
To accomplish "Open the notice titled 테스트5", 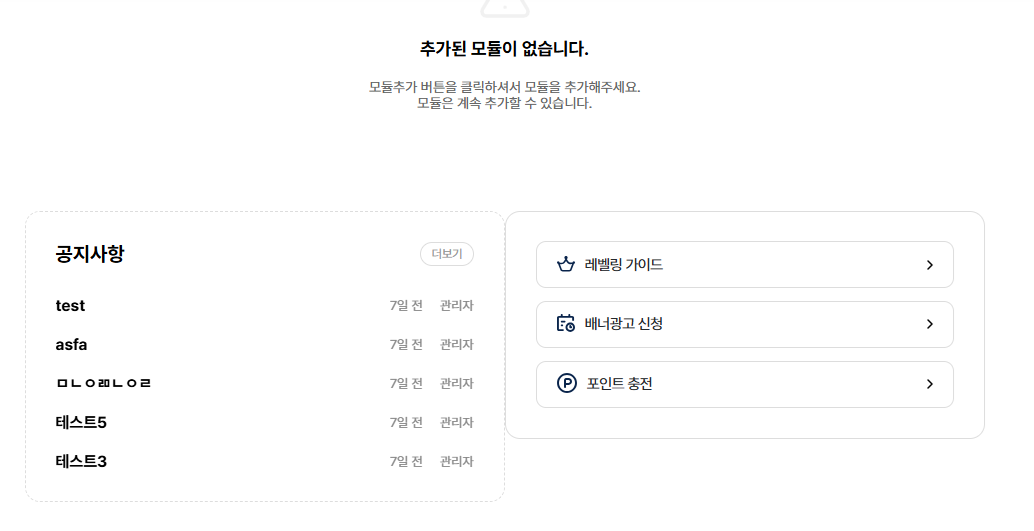I will point(81,422).
